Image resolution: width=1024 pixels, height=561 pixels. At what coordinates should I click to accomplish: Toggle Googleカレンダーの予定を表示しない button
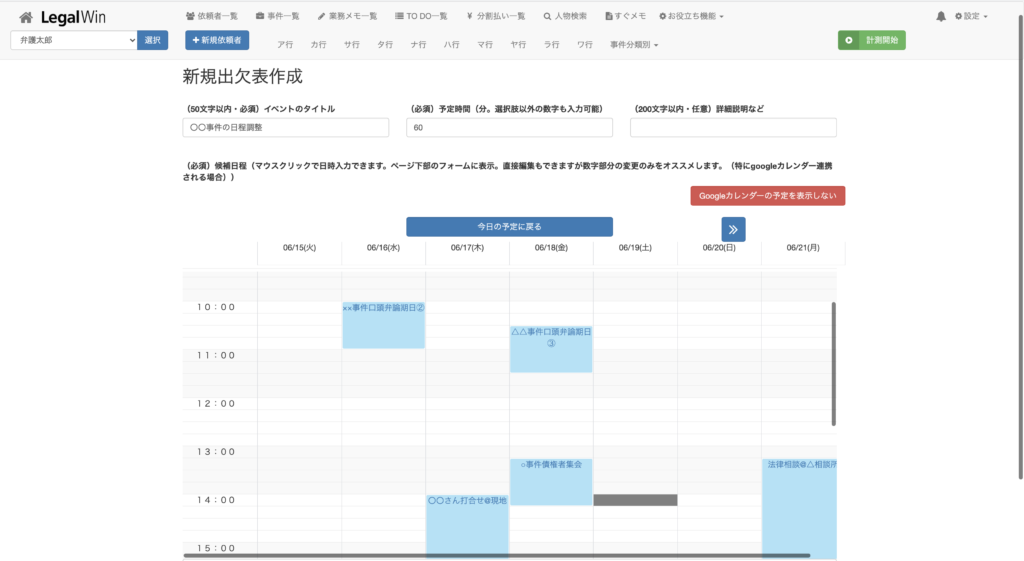pyautogui.click(x=767, y=196)
